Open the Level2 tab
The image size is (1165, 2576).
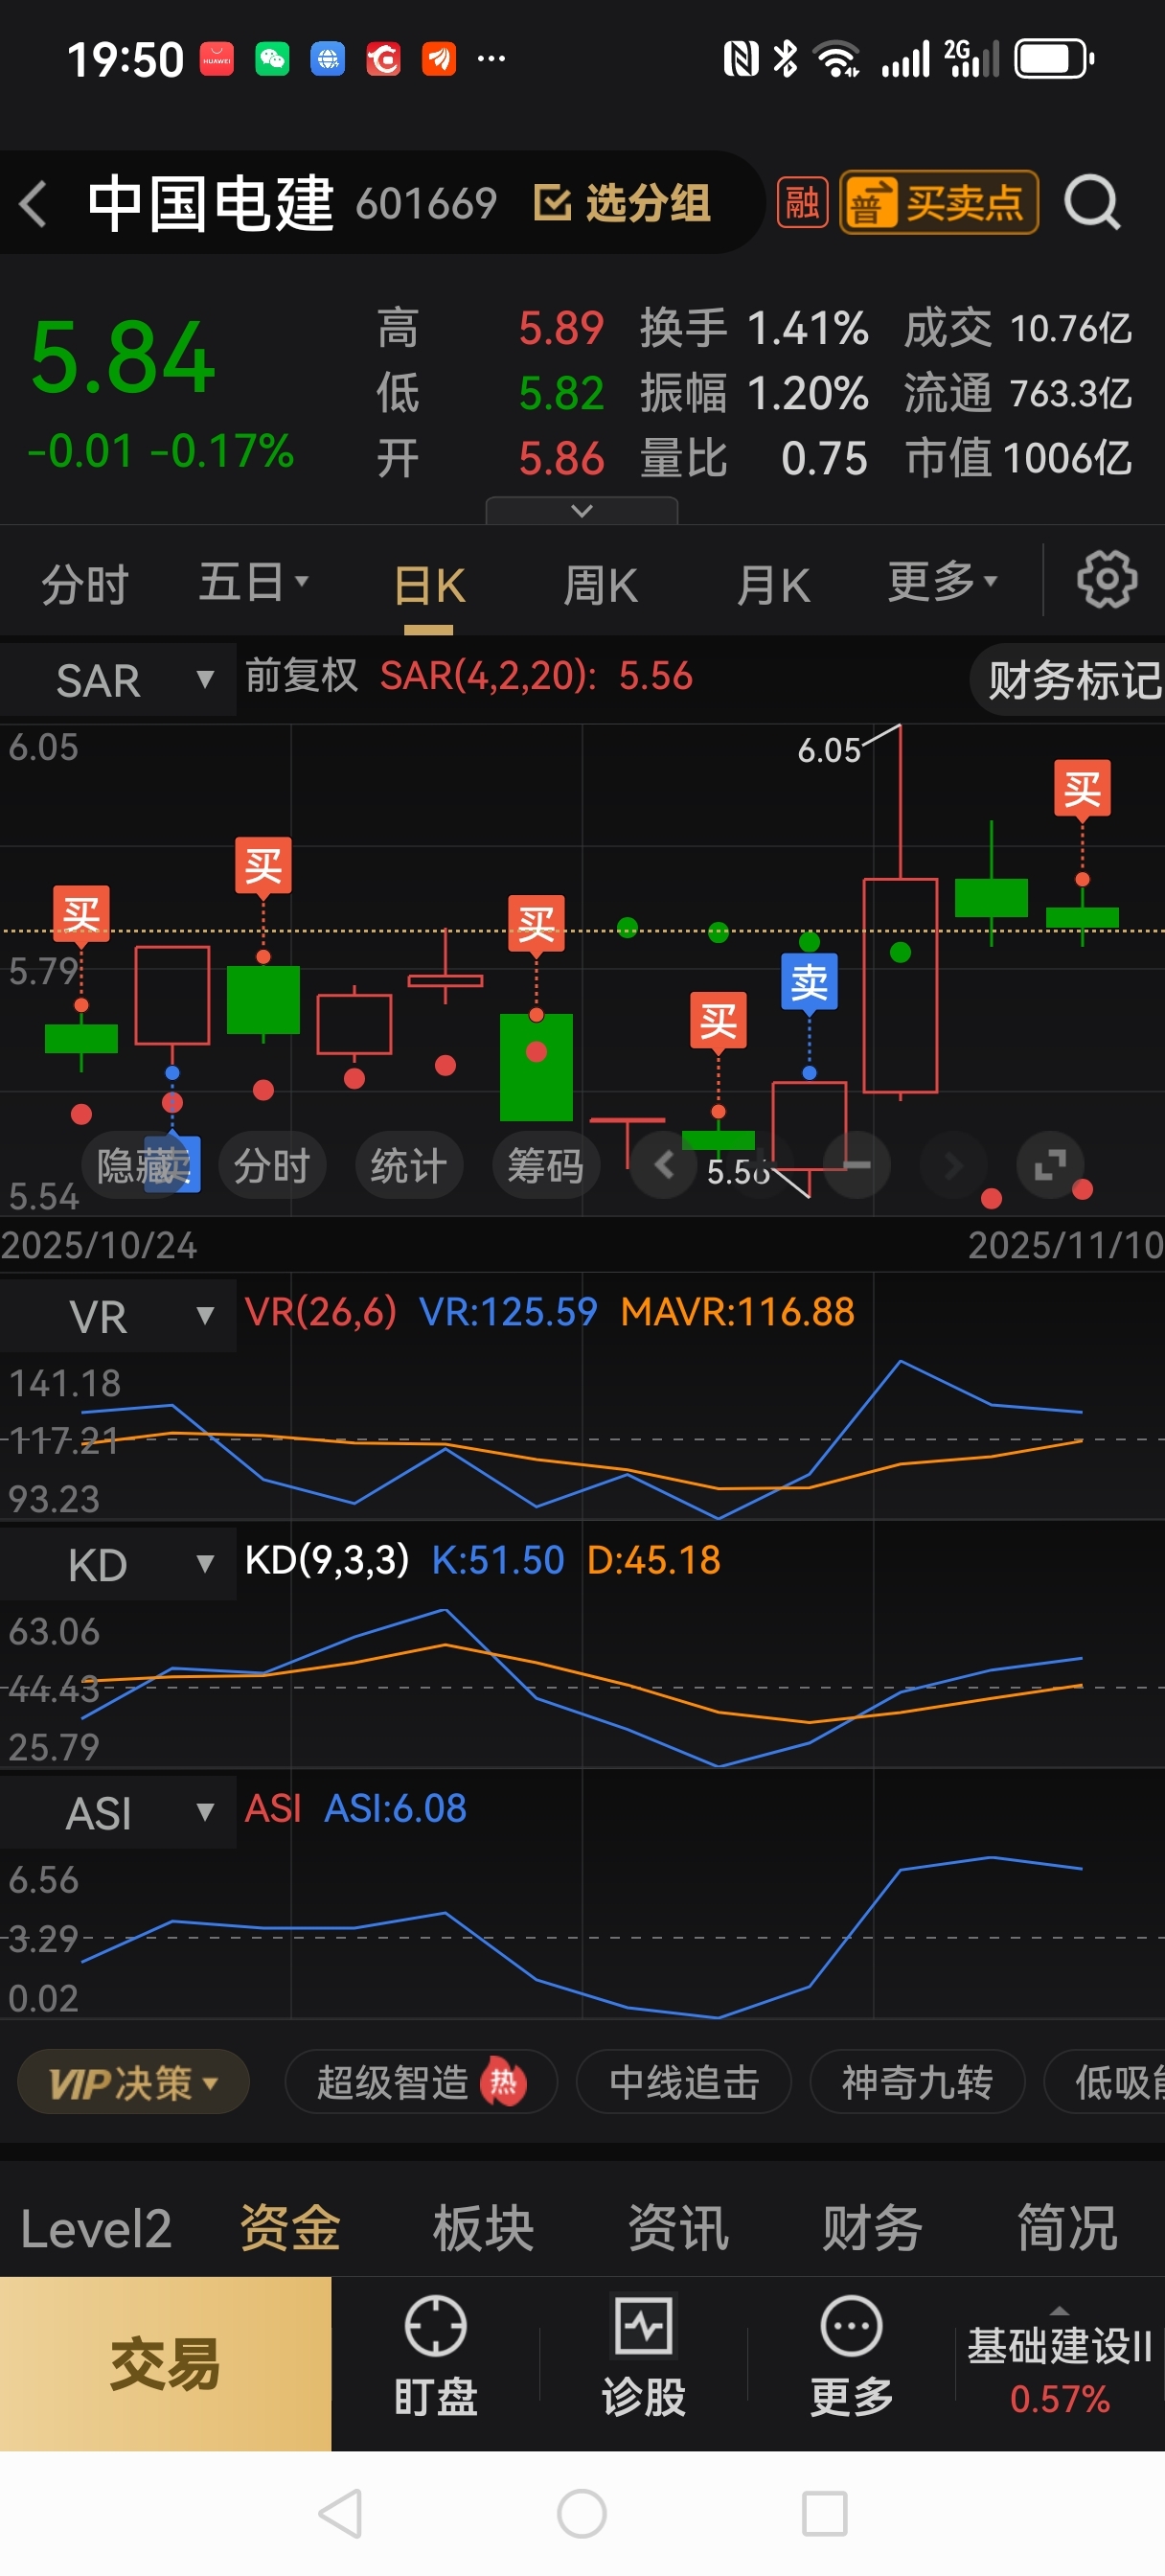(96, 2229)
